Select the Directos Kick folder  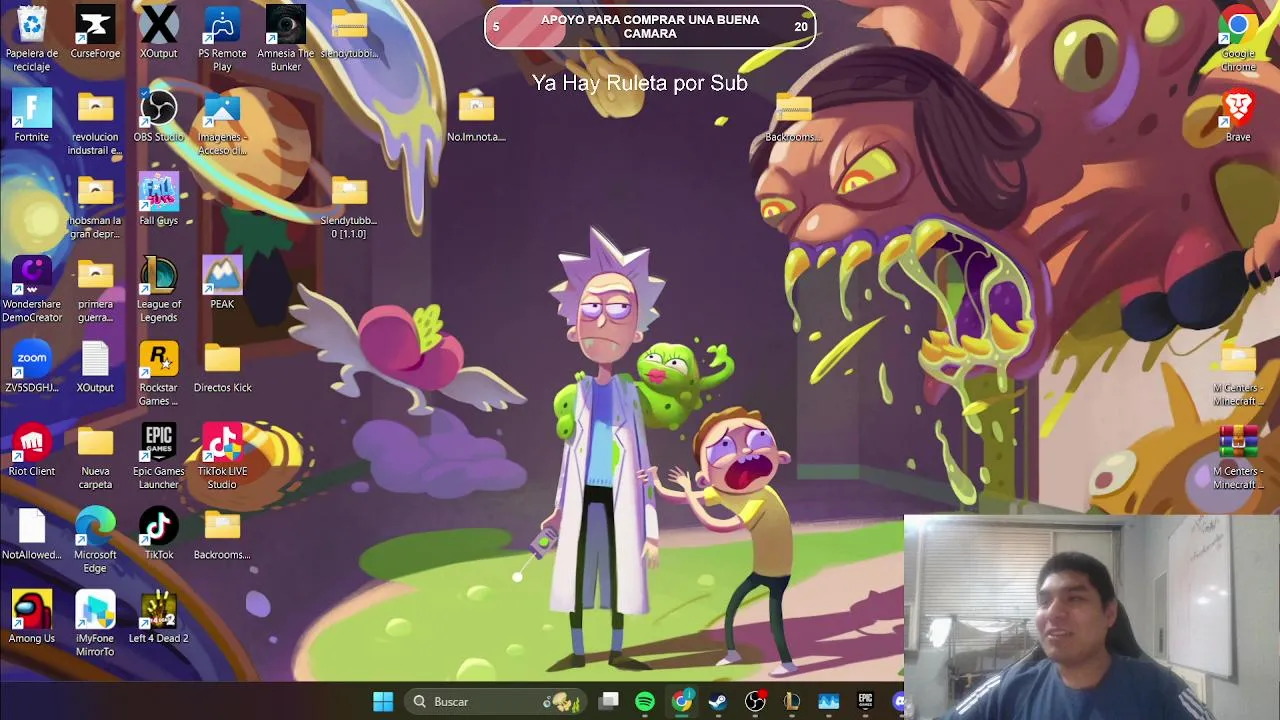[222, 367]
